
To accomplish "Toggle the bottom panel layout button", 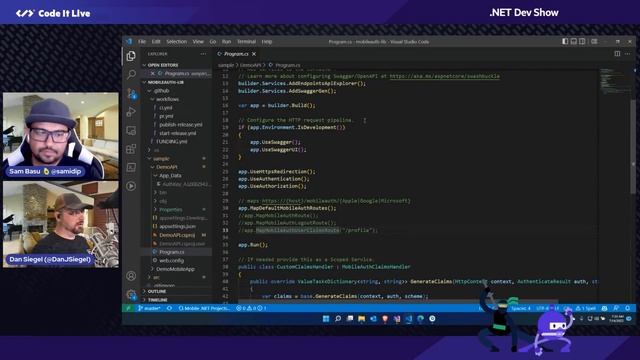I will (573, 41).
